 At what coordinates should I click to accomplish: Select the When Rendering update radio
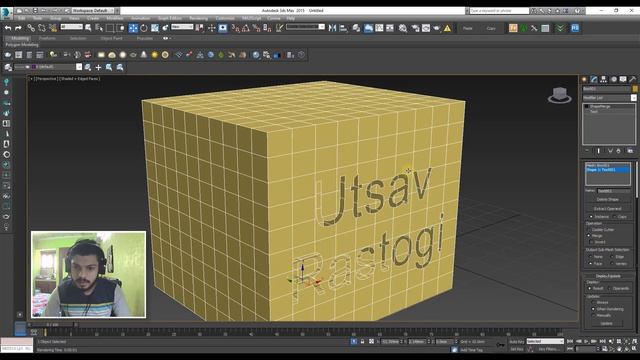(x=593, y=309)
